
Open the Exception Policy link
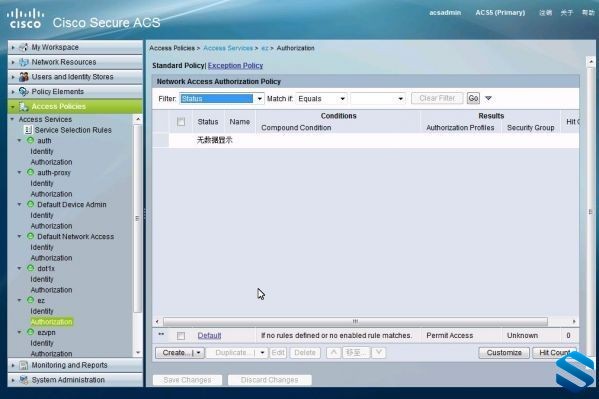pos(235,65)
